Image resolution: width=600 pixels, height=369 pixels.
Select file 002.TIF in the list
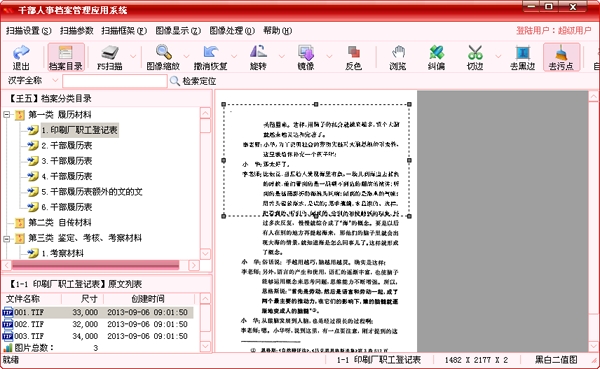[98, 324]
